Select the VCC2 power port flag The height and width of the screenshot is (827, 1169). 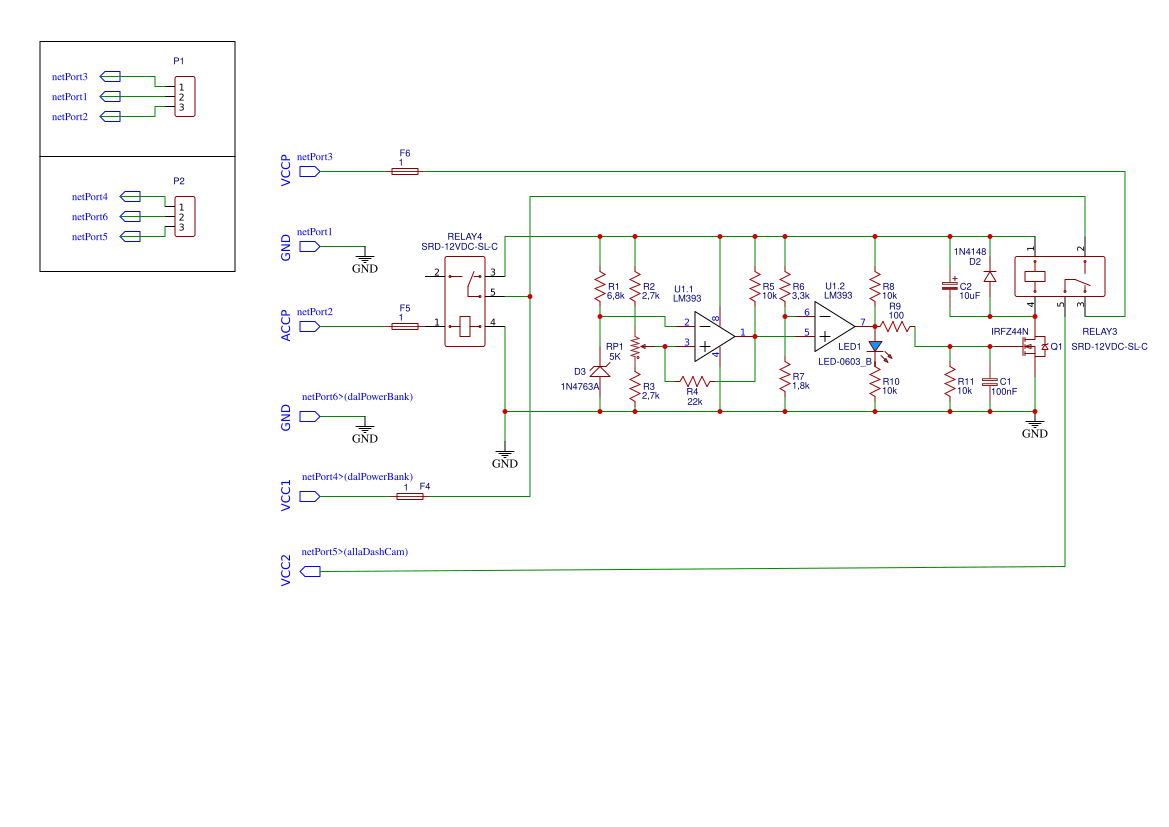tap(309, 569)
